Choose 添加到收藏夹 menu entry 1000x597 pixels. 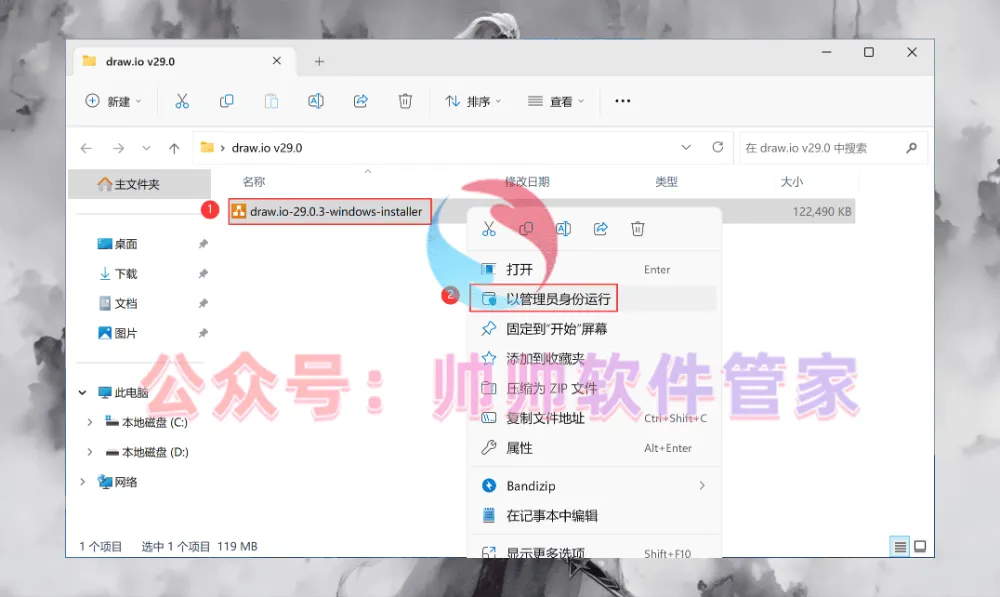pos(594,358)
